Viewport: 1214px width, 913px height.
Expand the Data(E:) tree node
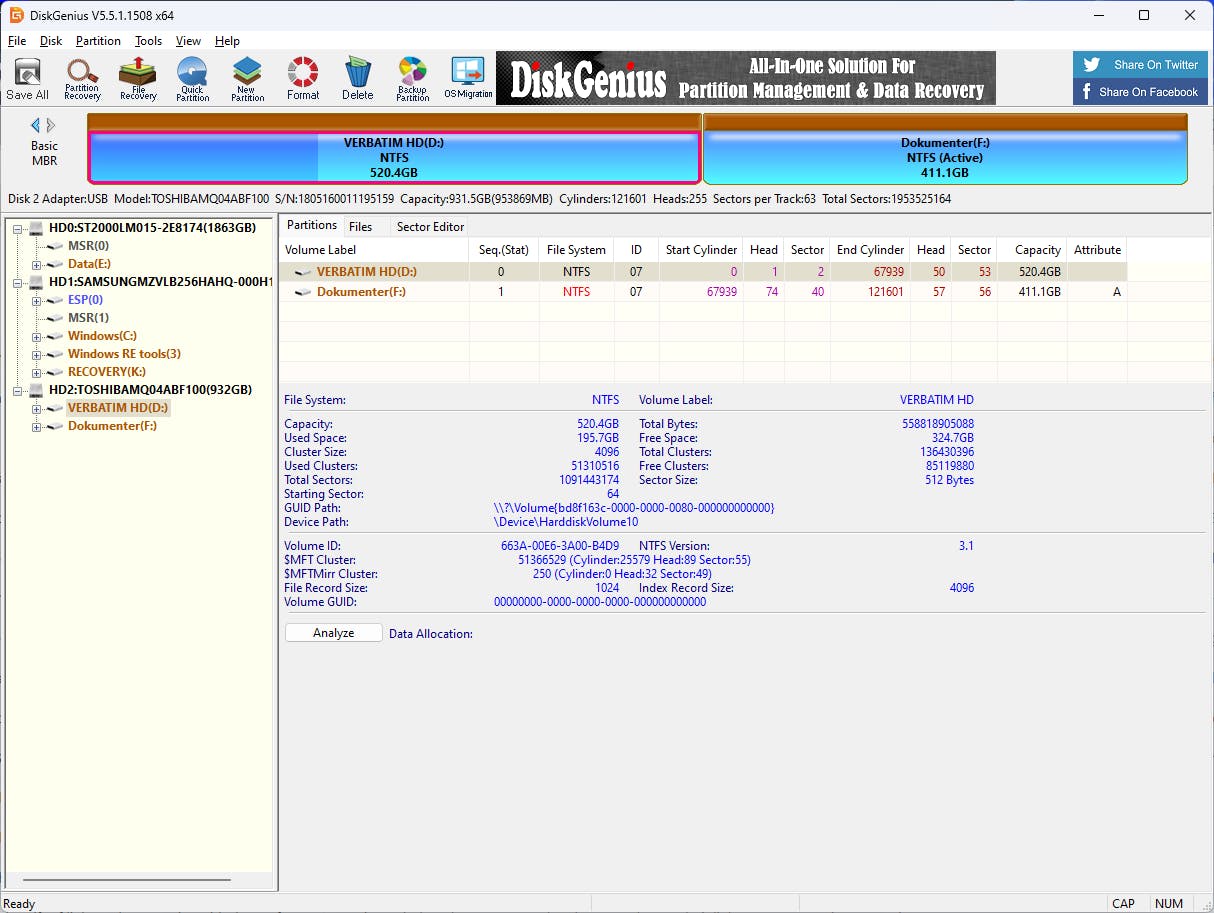pos(37,264)
